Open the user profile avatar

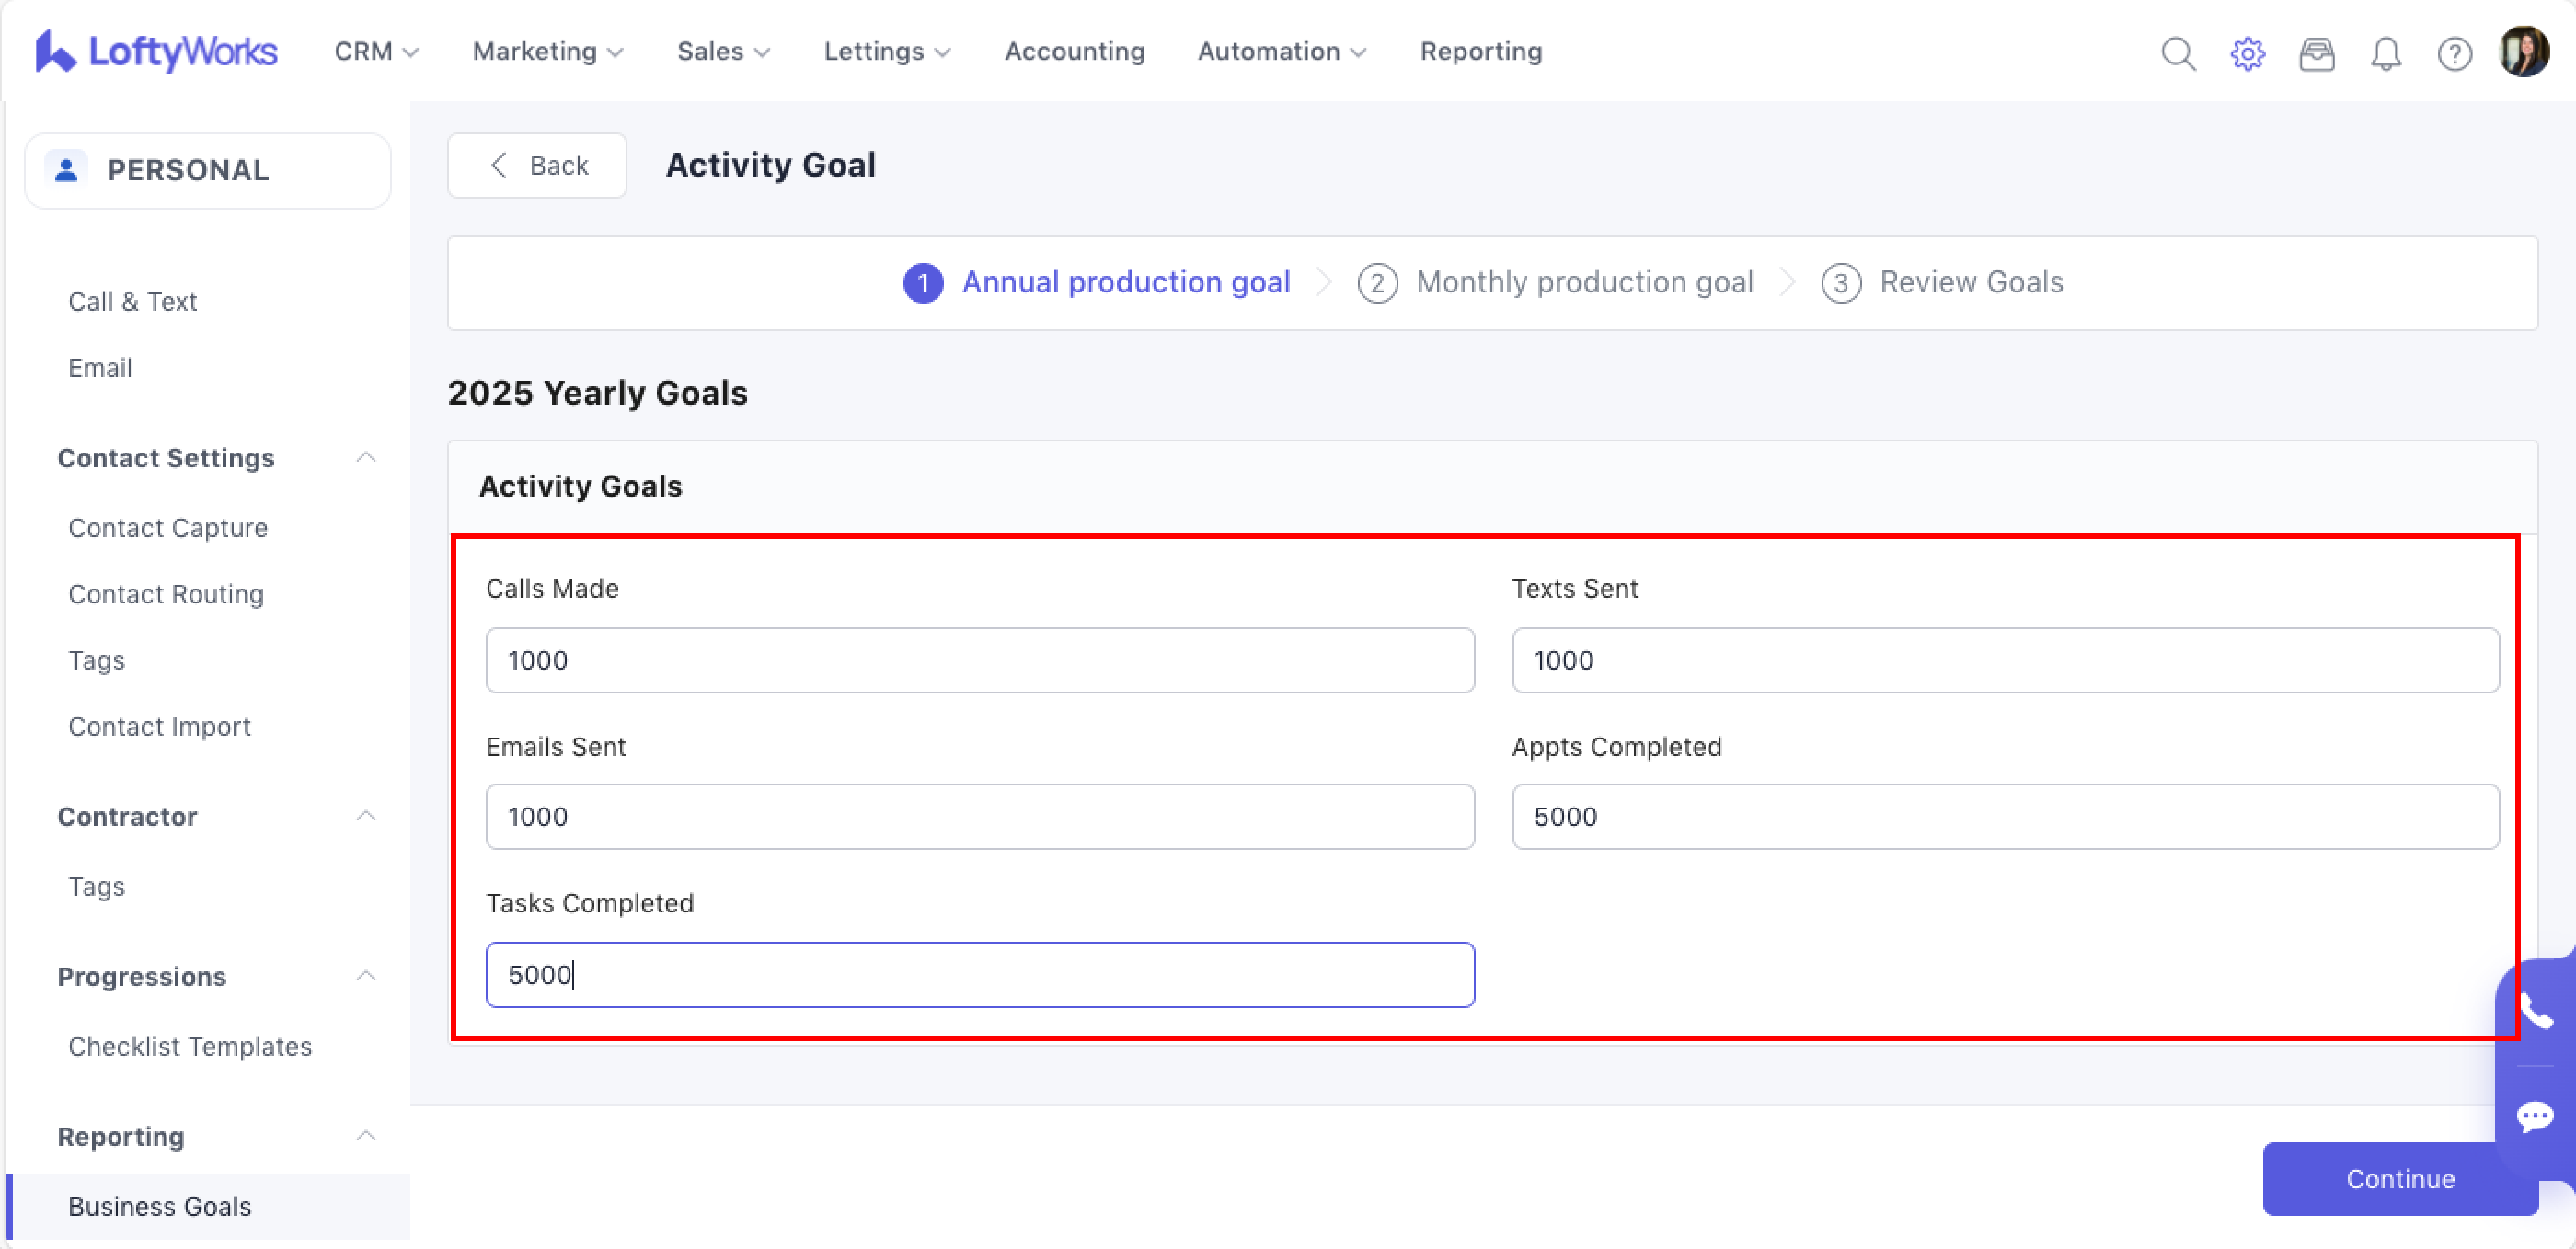(x=2523, y=51)
